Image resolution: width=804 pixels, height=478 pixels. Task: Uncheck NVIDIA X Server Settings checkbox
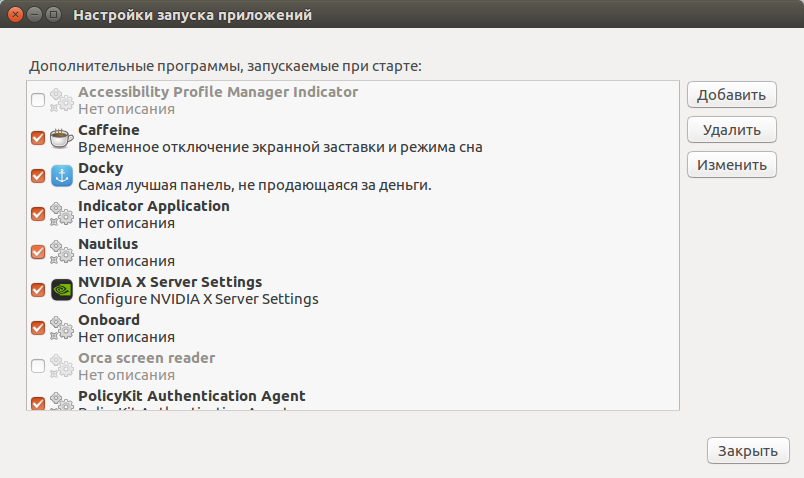pyautogui.click(x=38, y=290)
